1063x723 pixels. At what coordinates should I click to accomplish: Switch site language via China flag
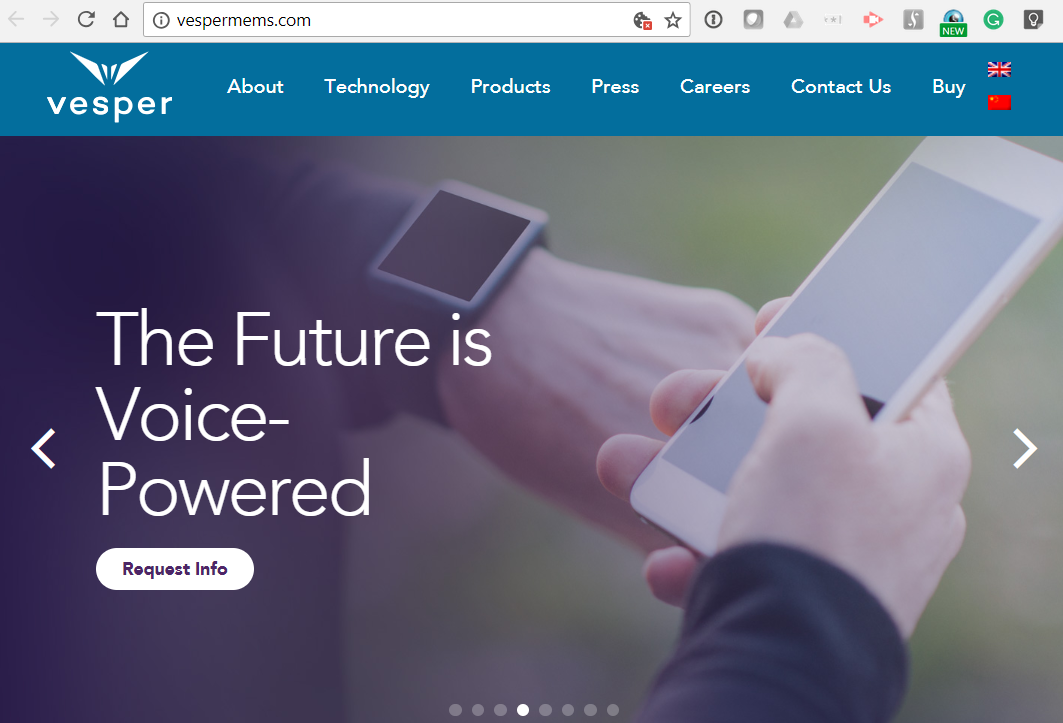tap(999, 102)
